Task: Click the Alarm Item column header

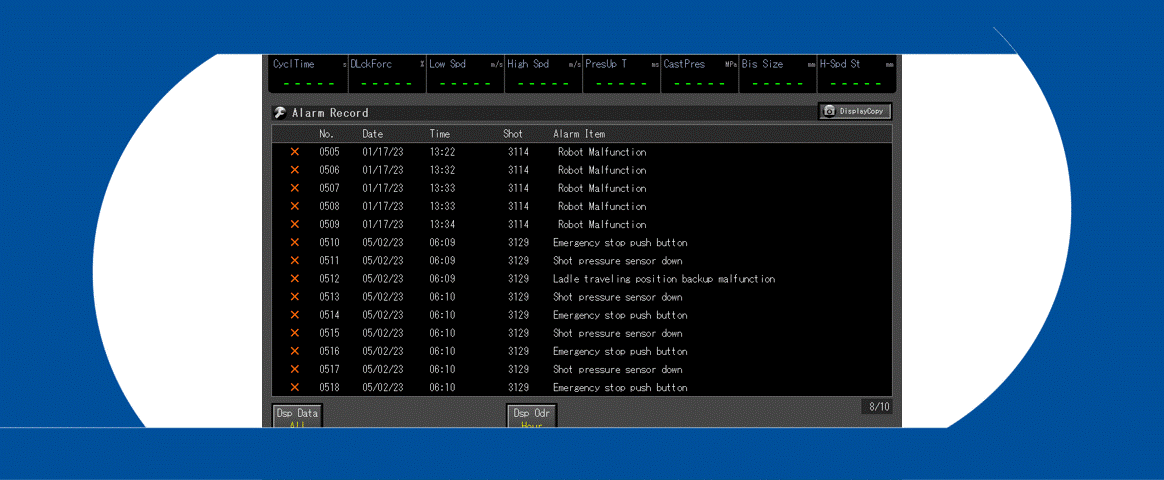Action: pos(578,134)
